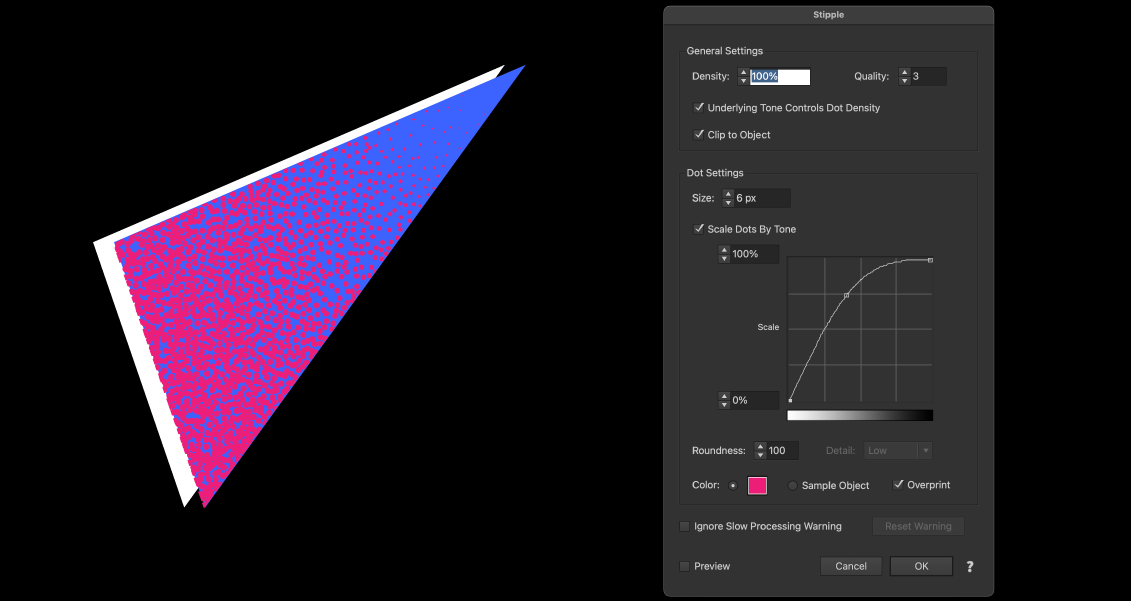
Task: Toggle Scale Dots By Tone checkbox
Action: tap(699, 229)
